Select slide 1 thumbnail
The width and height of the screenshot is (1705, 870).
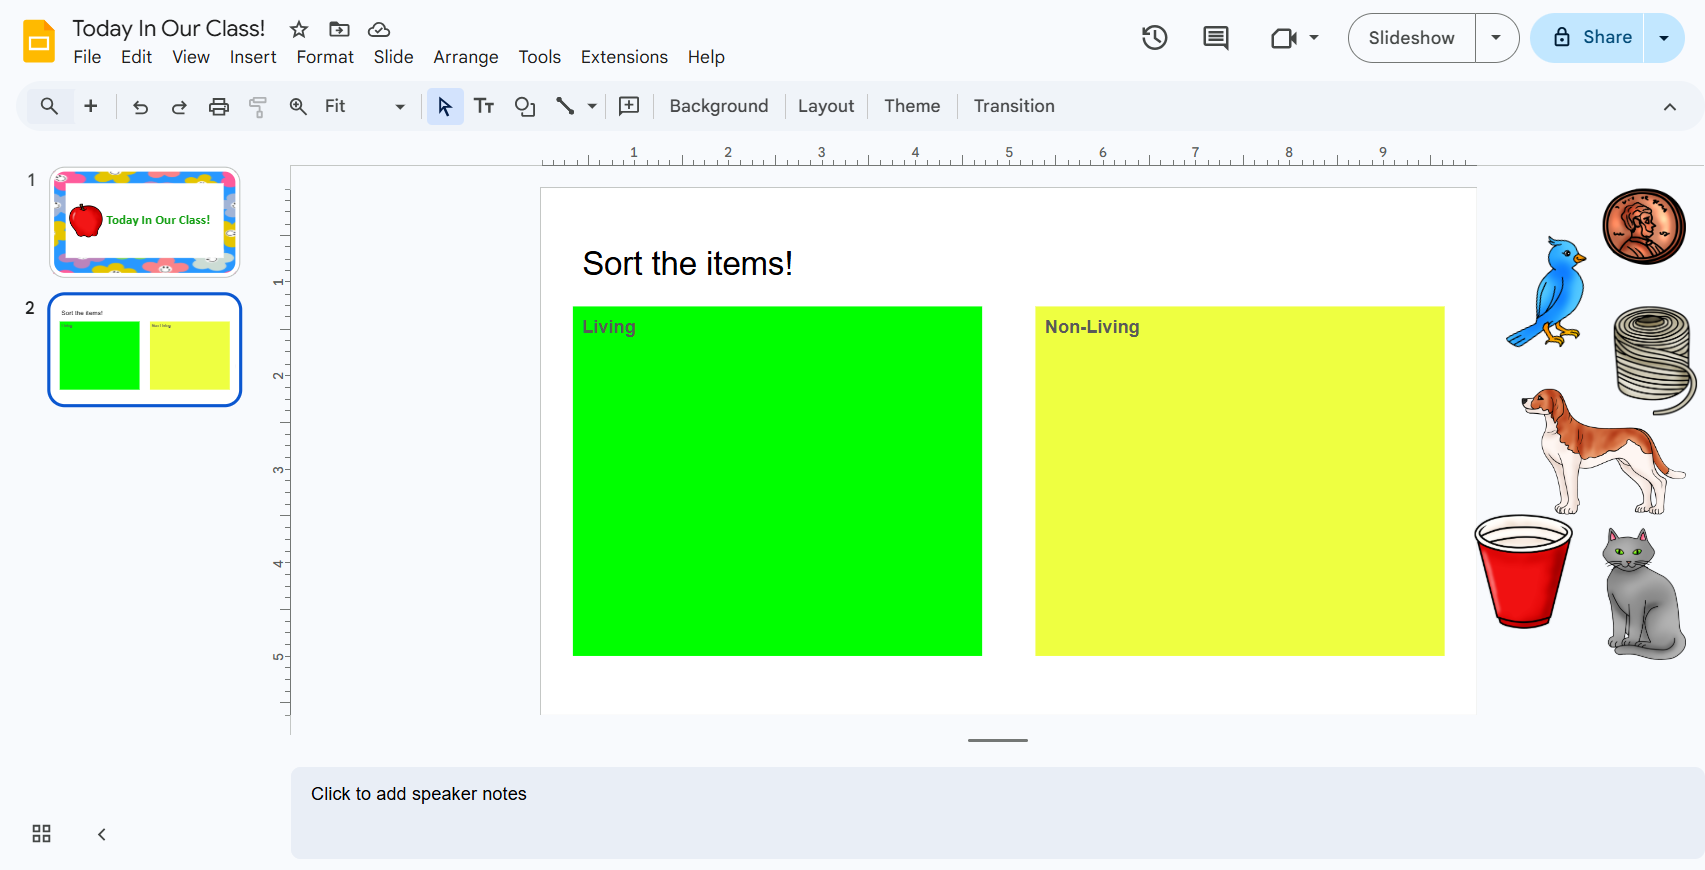[x=145, y=221]
